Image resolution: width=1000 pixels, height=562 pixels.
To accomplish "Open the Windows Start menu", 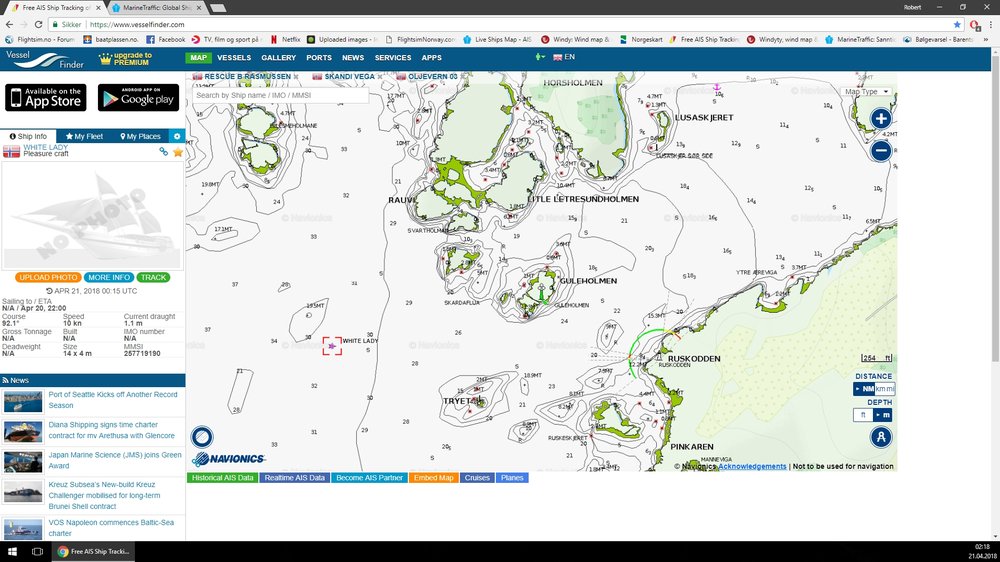I will tap(12, 551).
